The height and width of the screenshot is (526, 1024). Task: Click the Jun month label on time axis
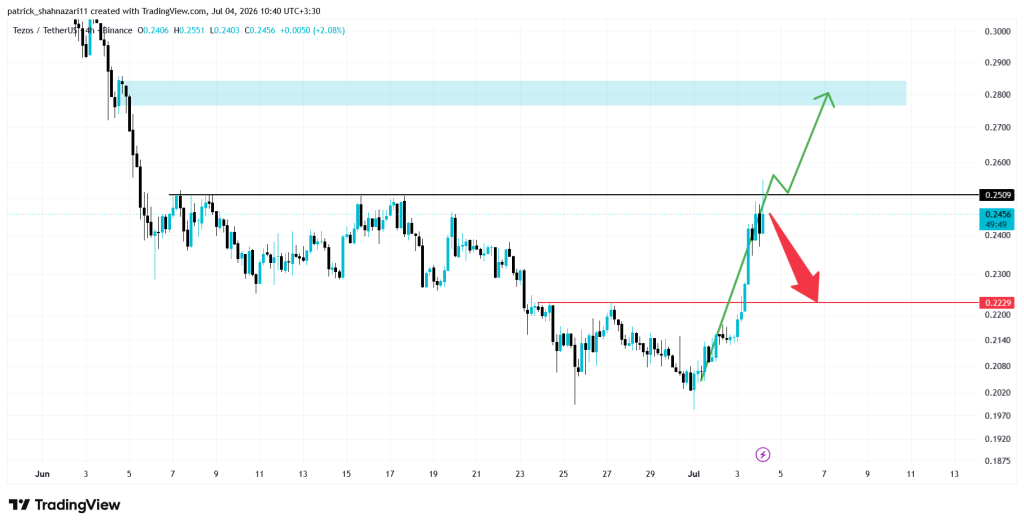(x=42, y=474)
